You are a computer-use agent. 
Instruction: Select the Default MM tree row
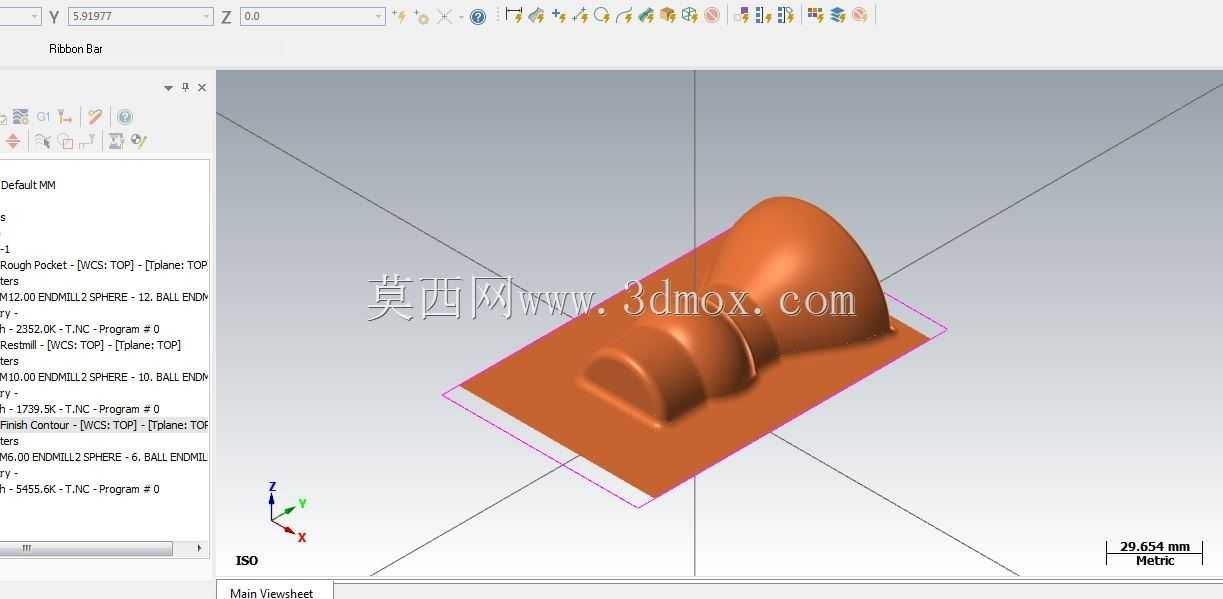tap(28, 185)
